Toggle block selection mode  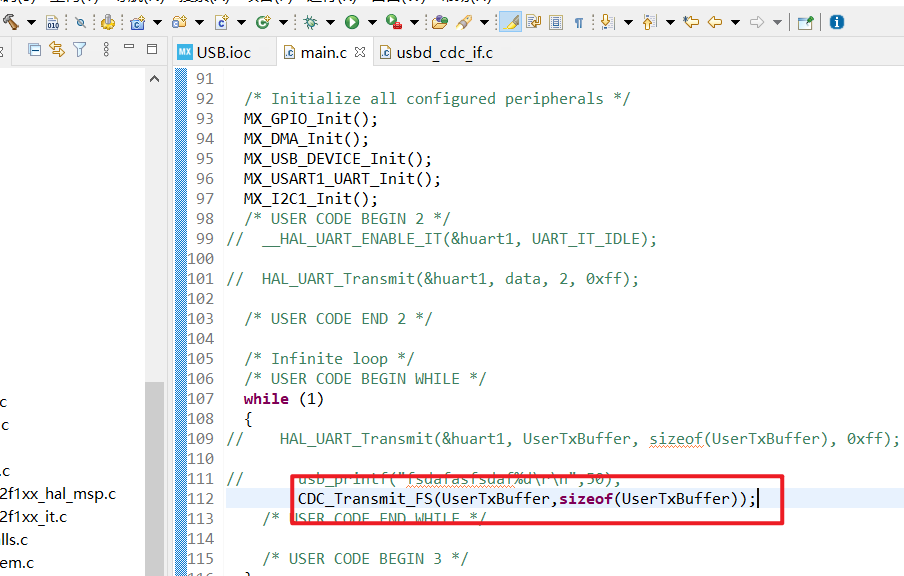click(556, 22)
